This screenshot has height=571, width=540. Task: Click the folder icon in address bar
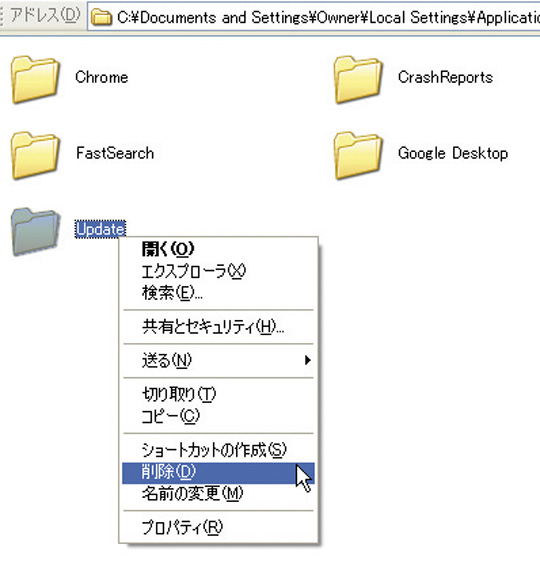coord(101,17)
